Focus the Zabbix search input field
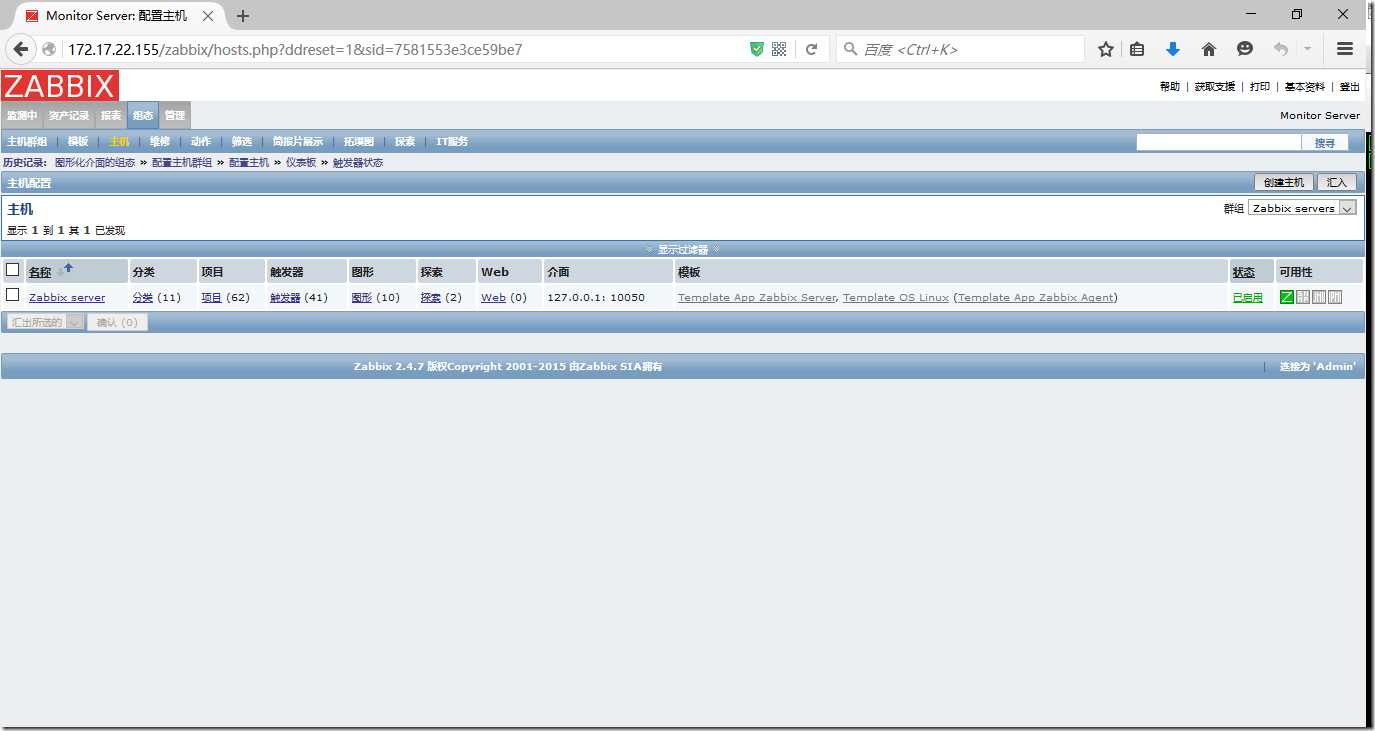The image size is (1375, 731). (x=1219, y=143)
